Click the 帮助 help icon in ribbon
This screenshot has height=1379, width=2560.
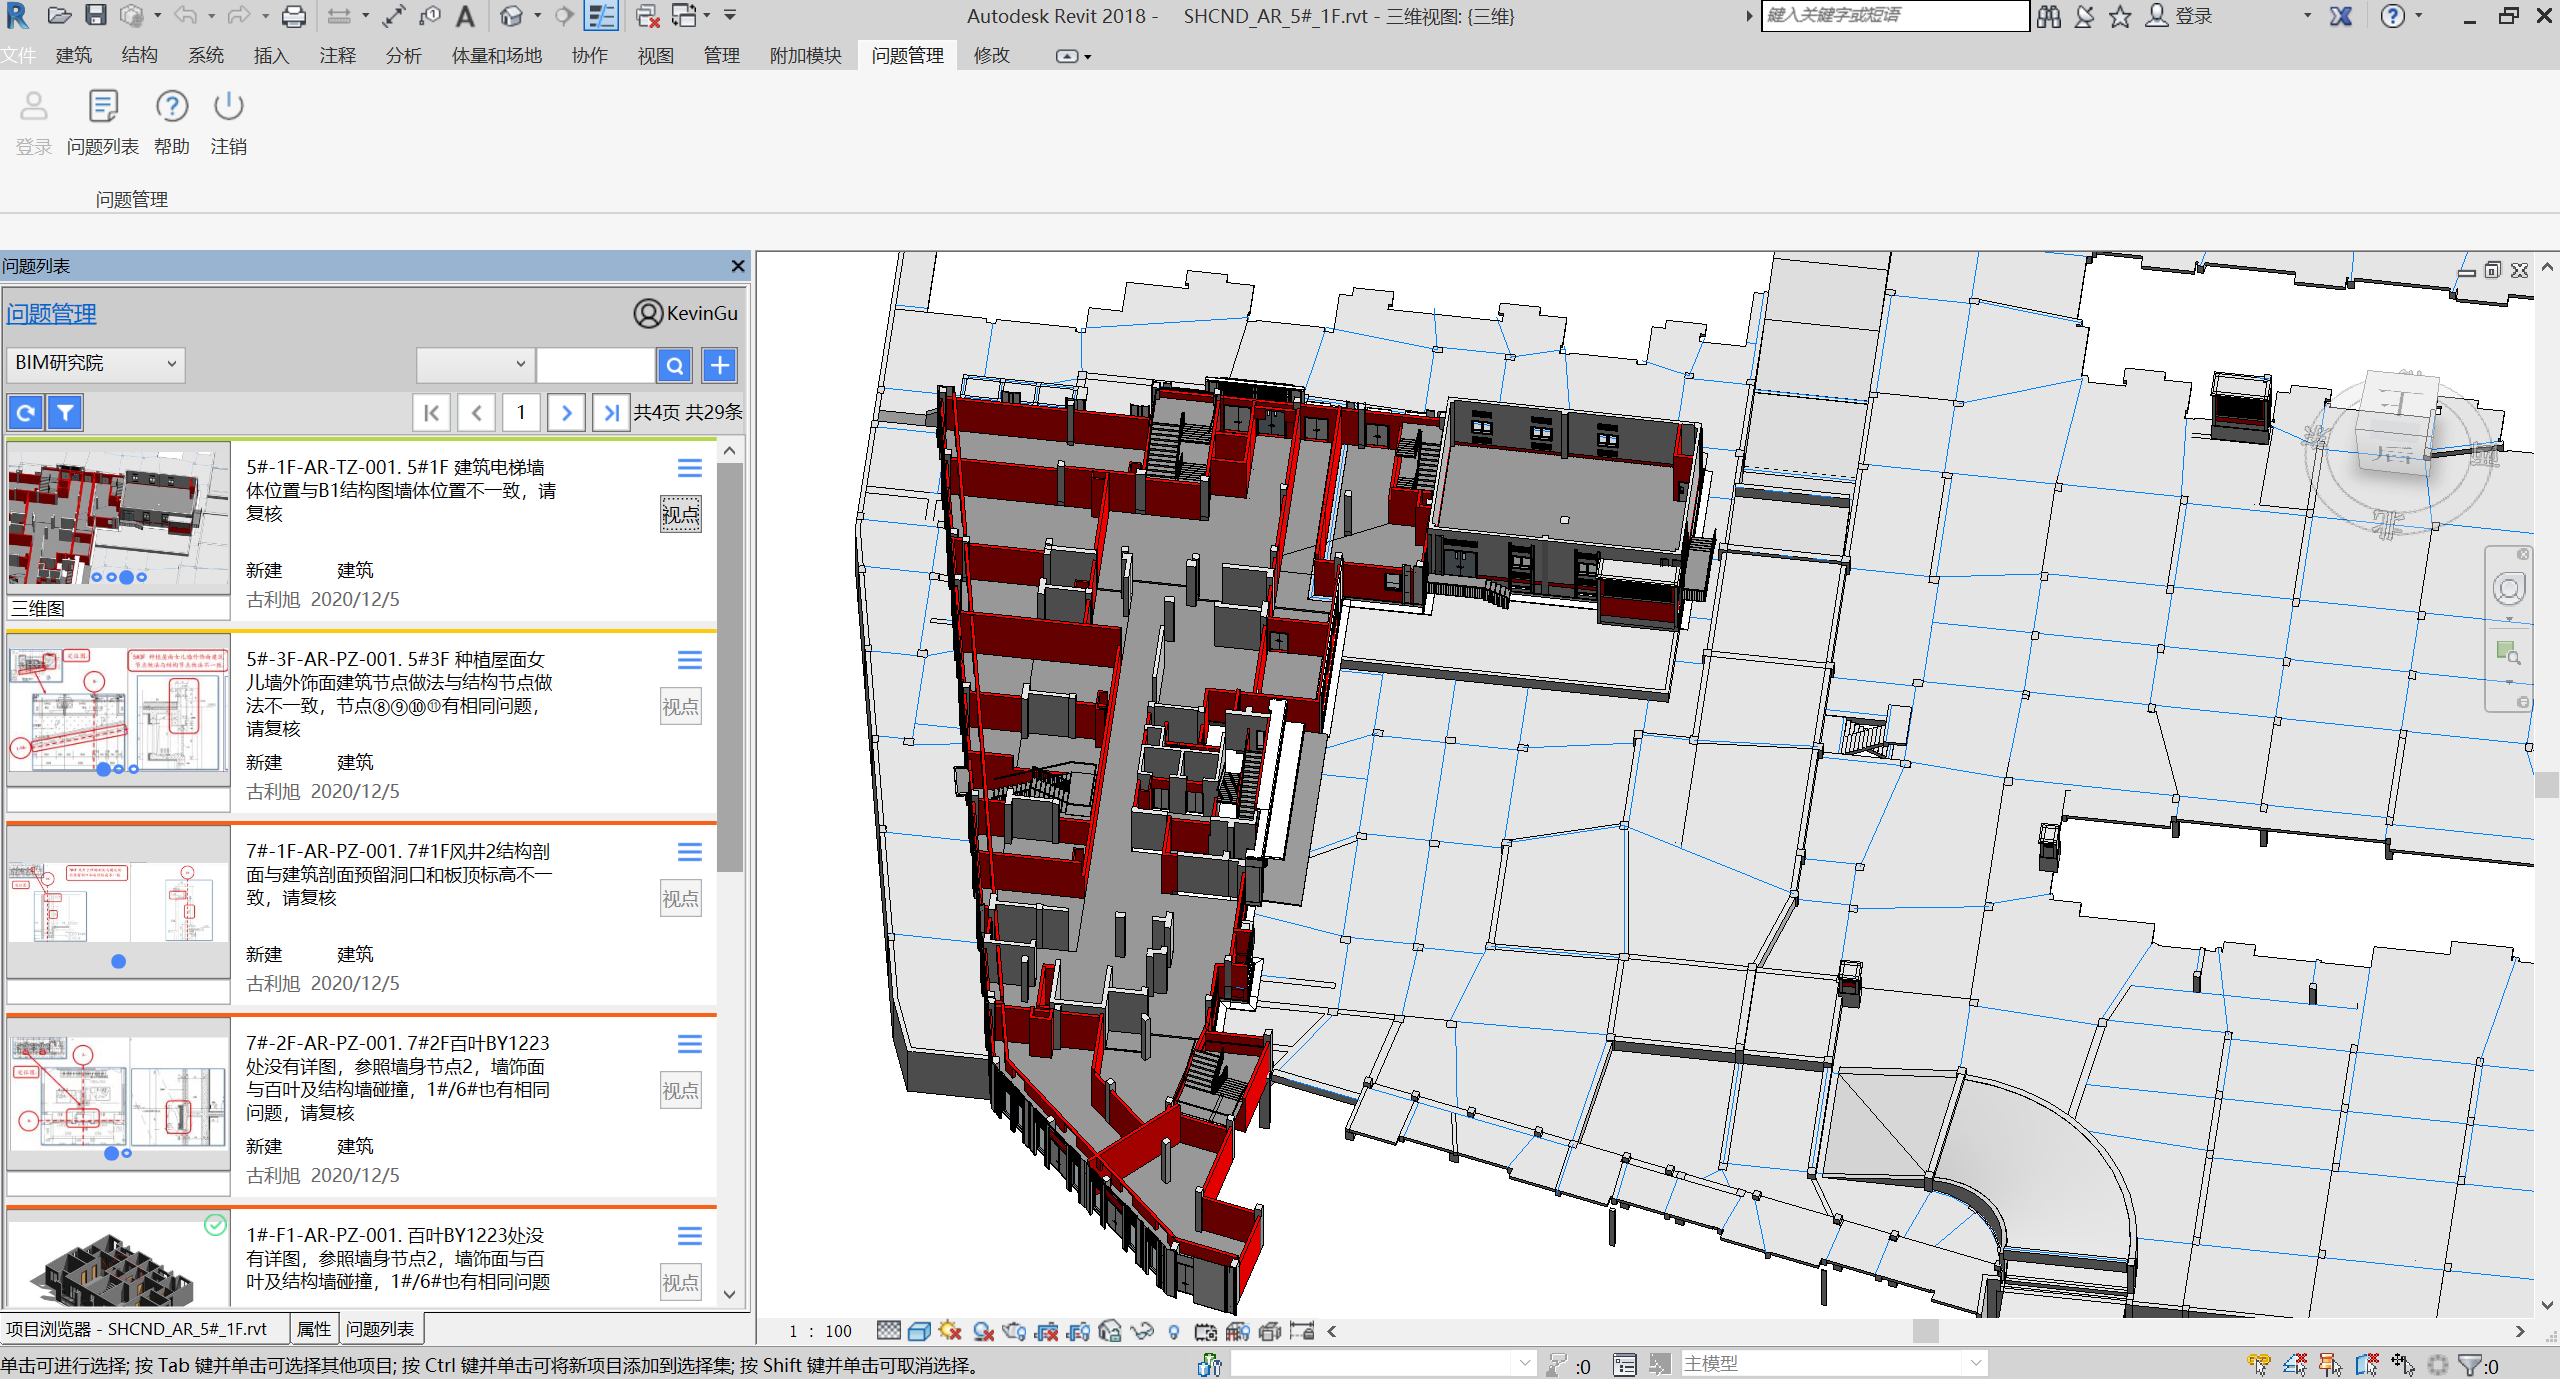click(171, 106)
